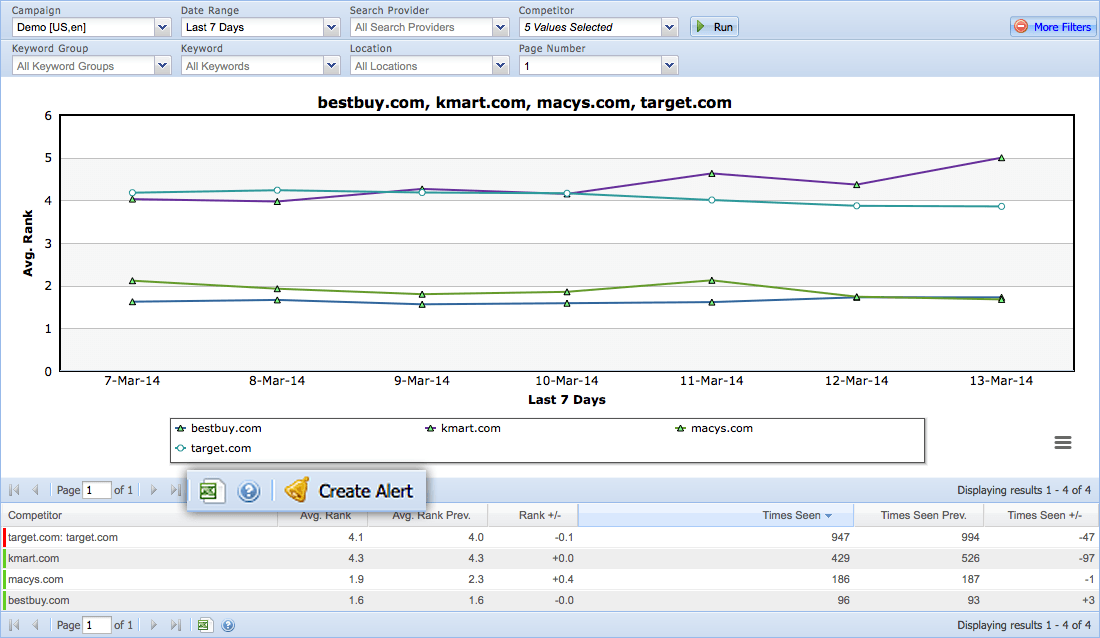
Task: Click the Times Seen value 947
Action: [x=840, y=537]
